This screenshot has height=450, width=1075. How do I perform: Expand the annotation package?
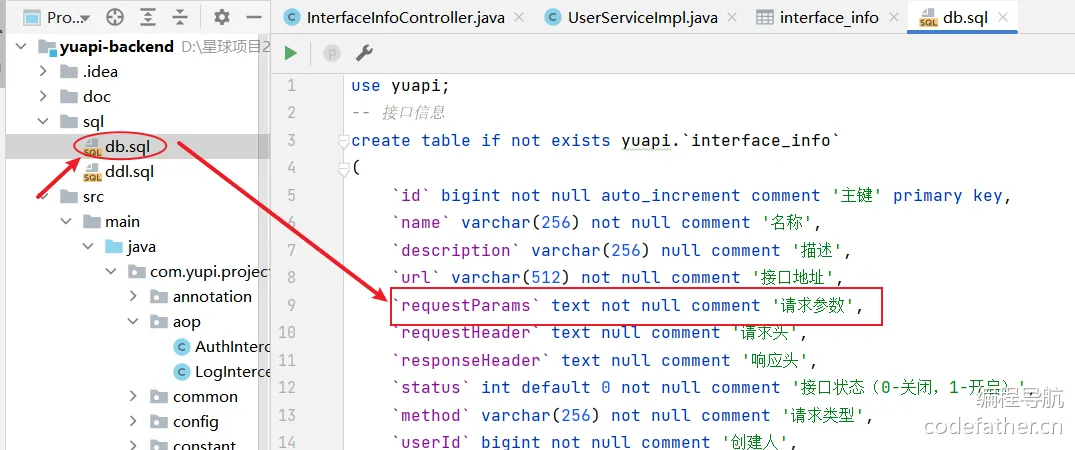(134, 296)
